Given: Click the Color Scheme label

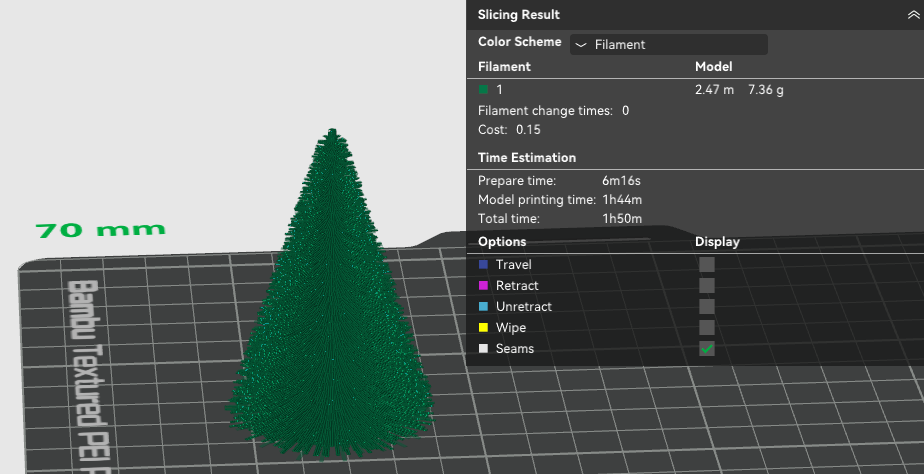Looking at the screenshot, I should [519, 42].
